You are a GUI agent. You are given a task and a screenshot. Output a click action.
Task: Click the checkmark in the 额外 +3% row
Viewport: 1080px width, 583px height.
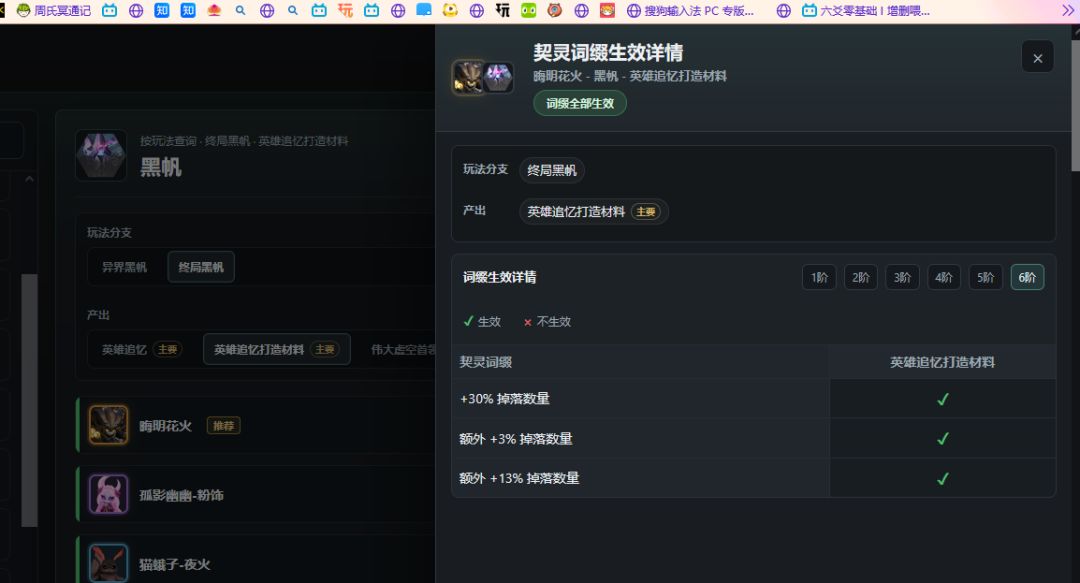[943, 438]
